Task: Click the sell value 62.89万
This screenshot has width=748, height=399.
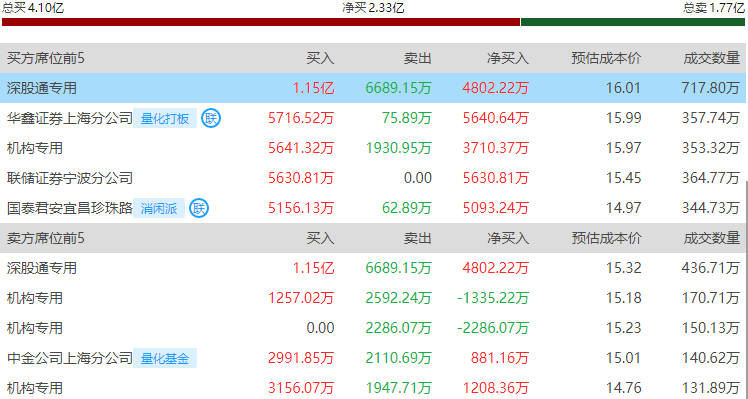Action: [x=407, y=208]
